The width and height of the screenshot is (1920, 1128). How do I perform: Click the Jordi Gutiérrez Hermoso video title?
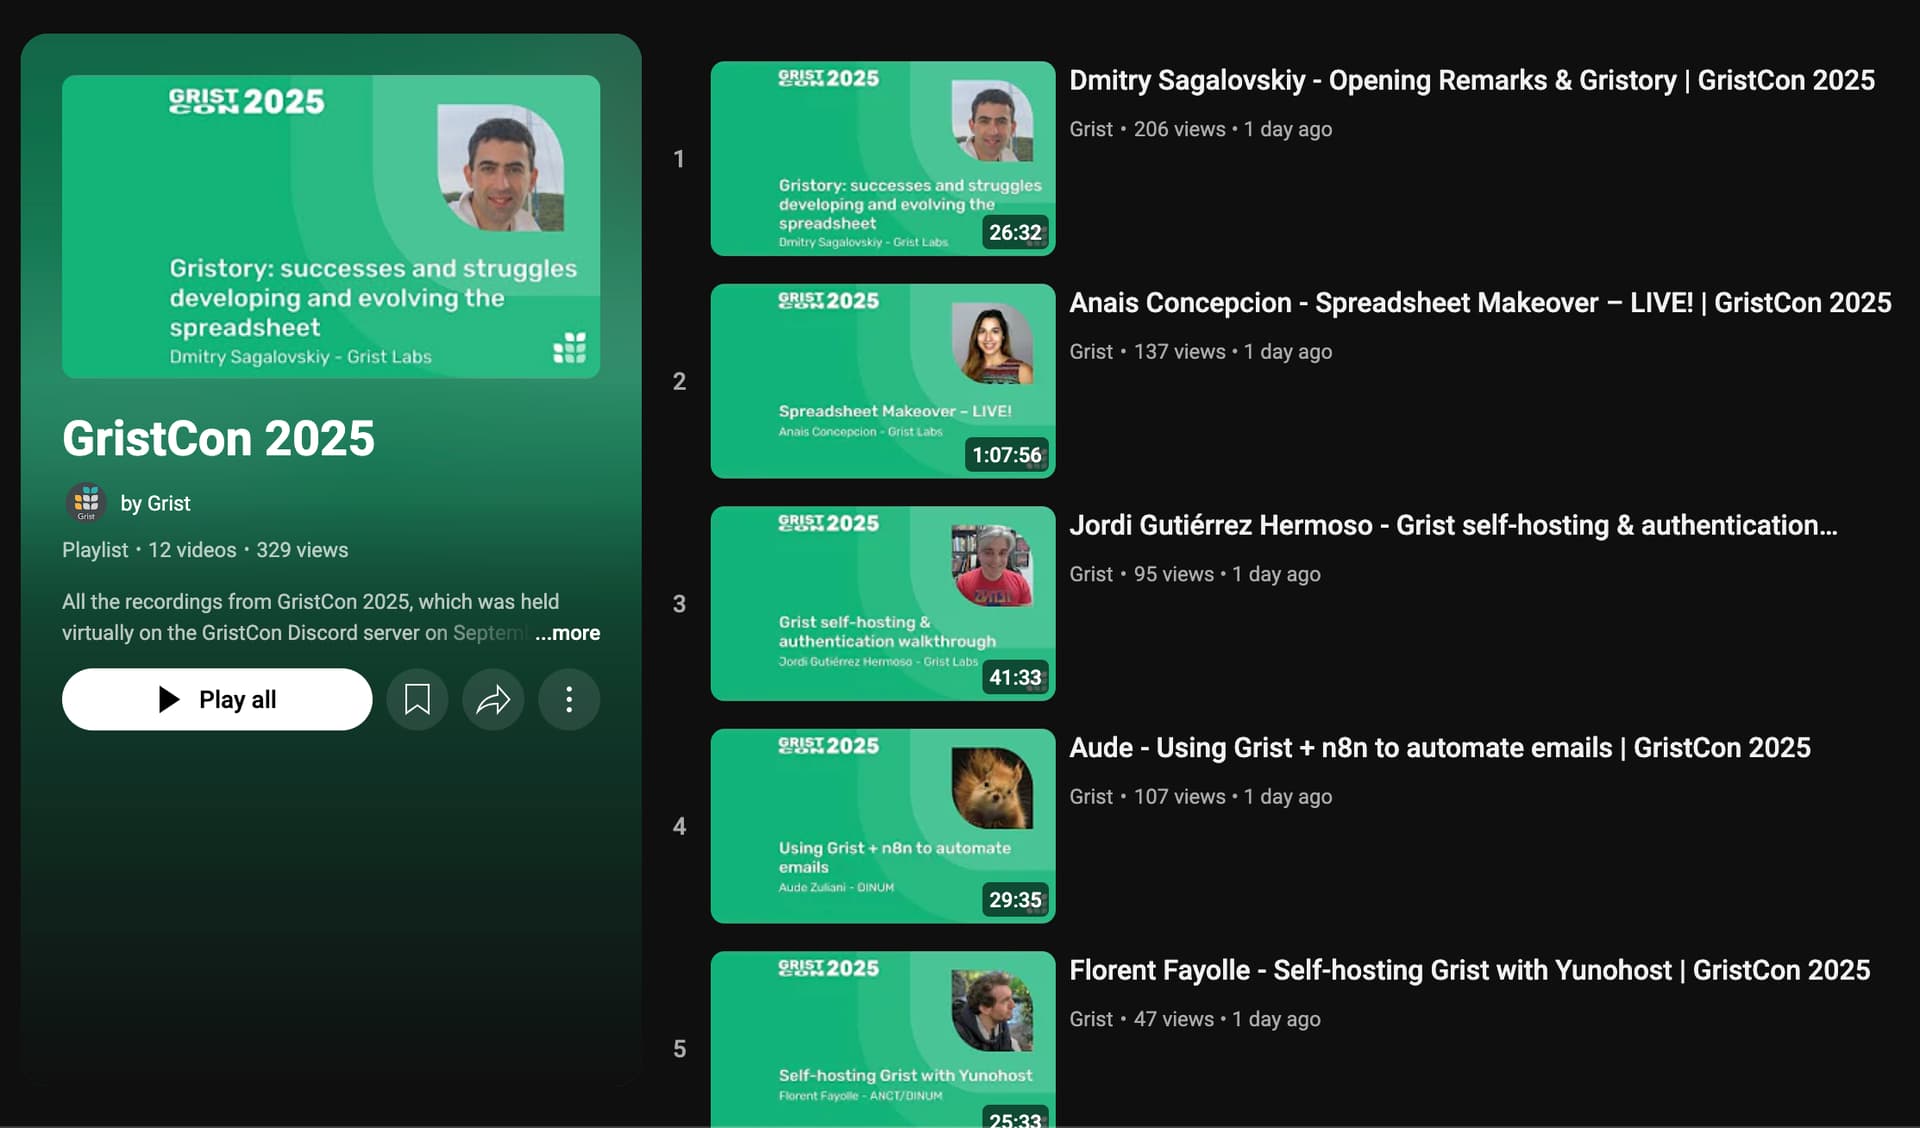(x=1452, y=525)
